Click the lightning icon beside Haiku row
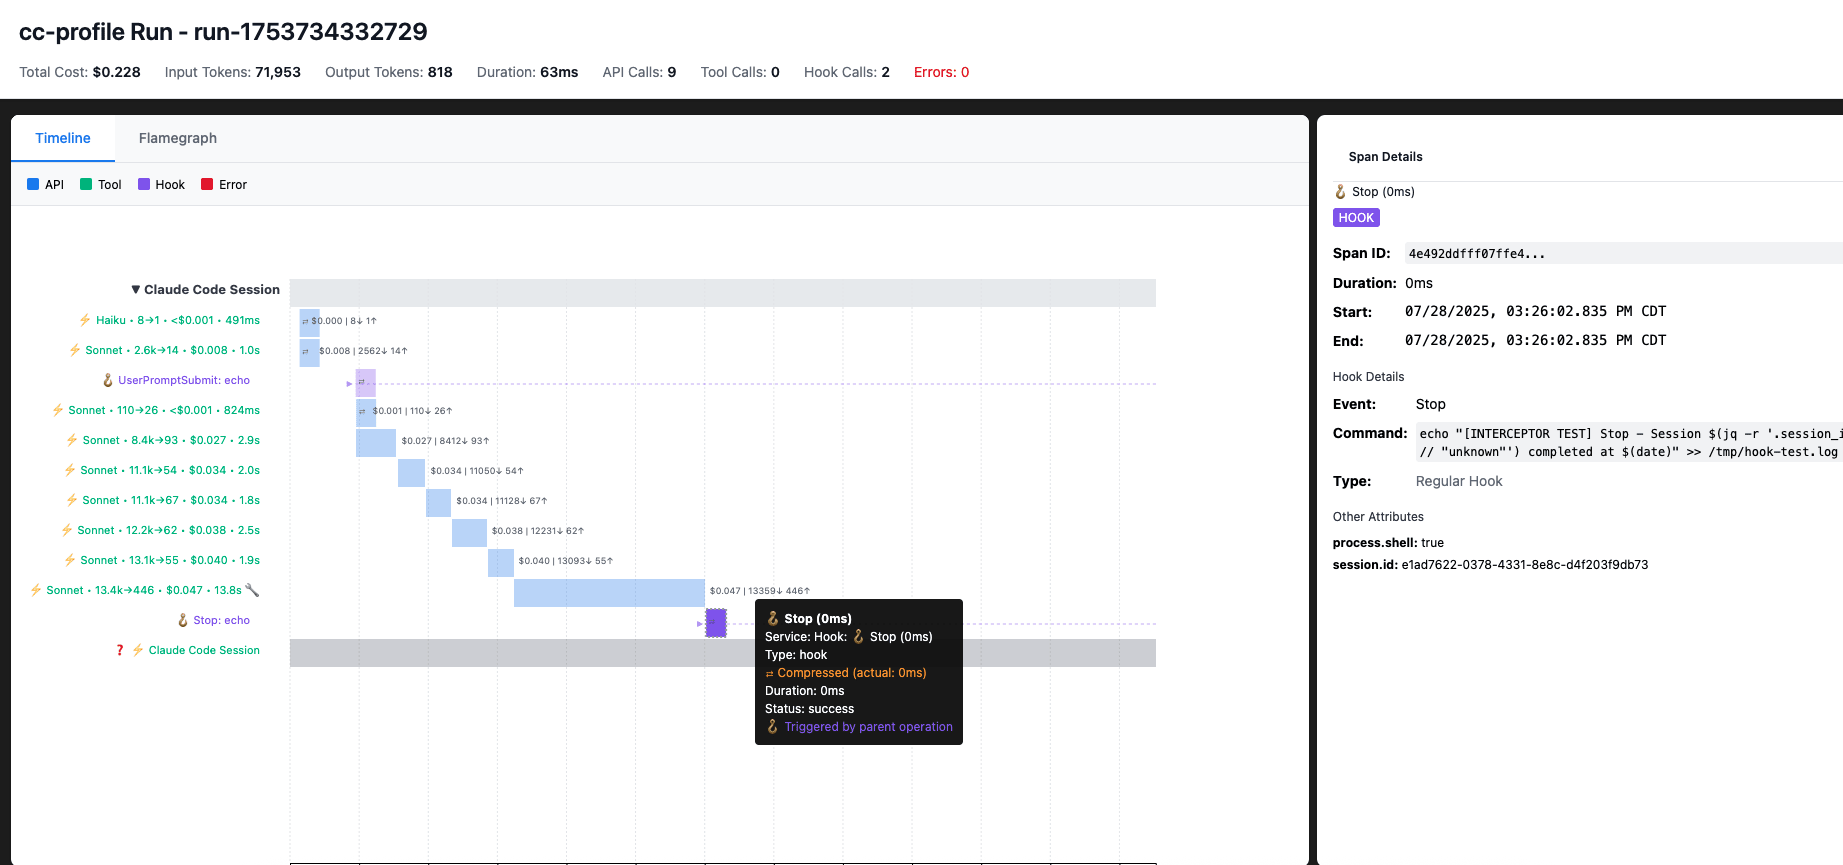Viewport: 1843px width, 865px height. pos(85,320)
